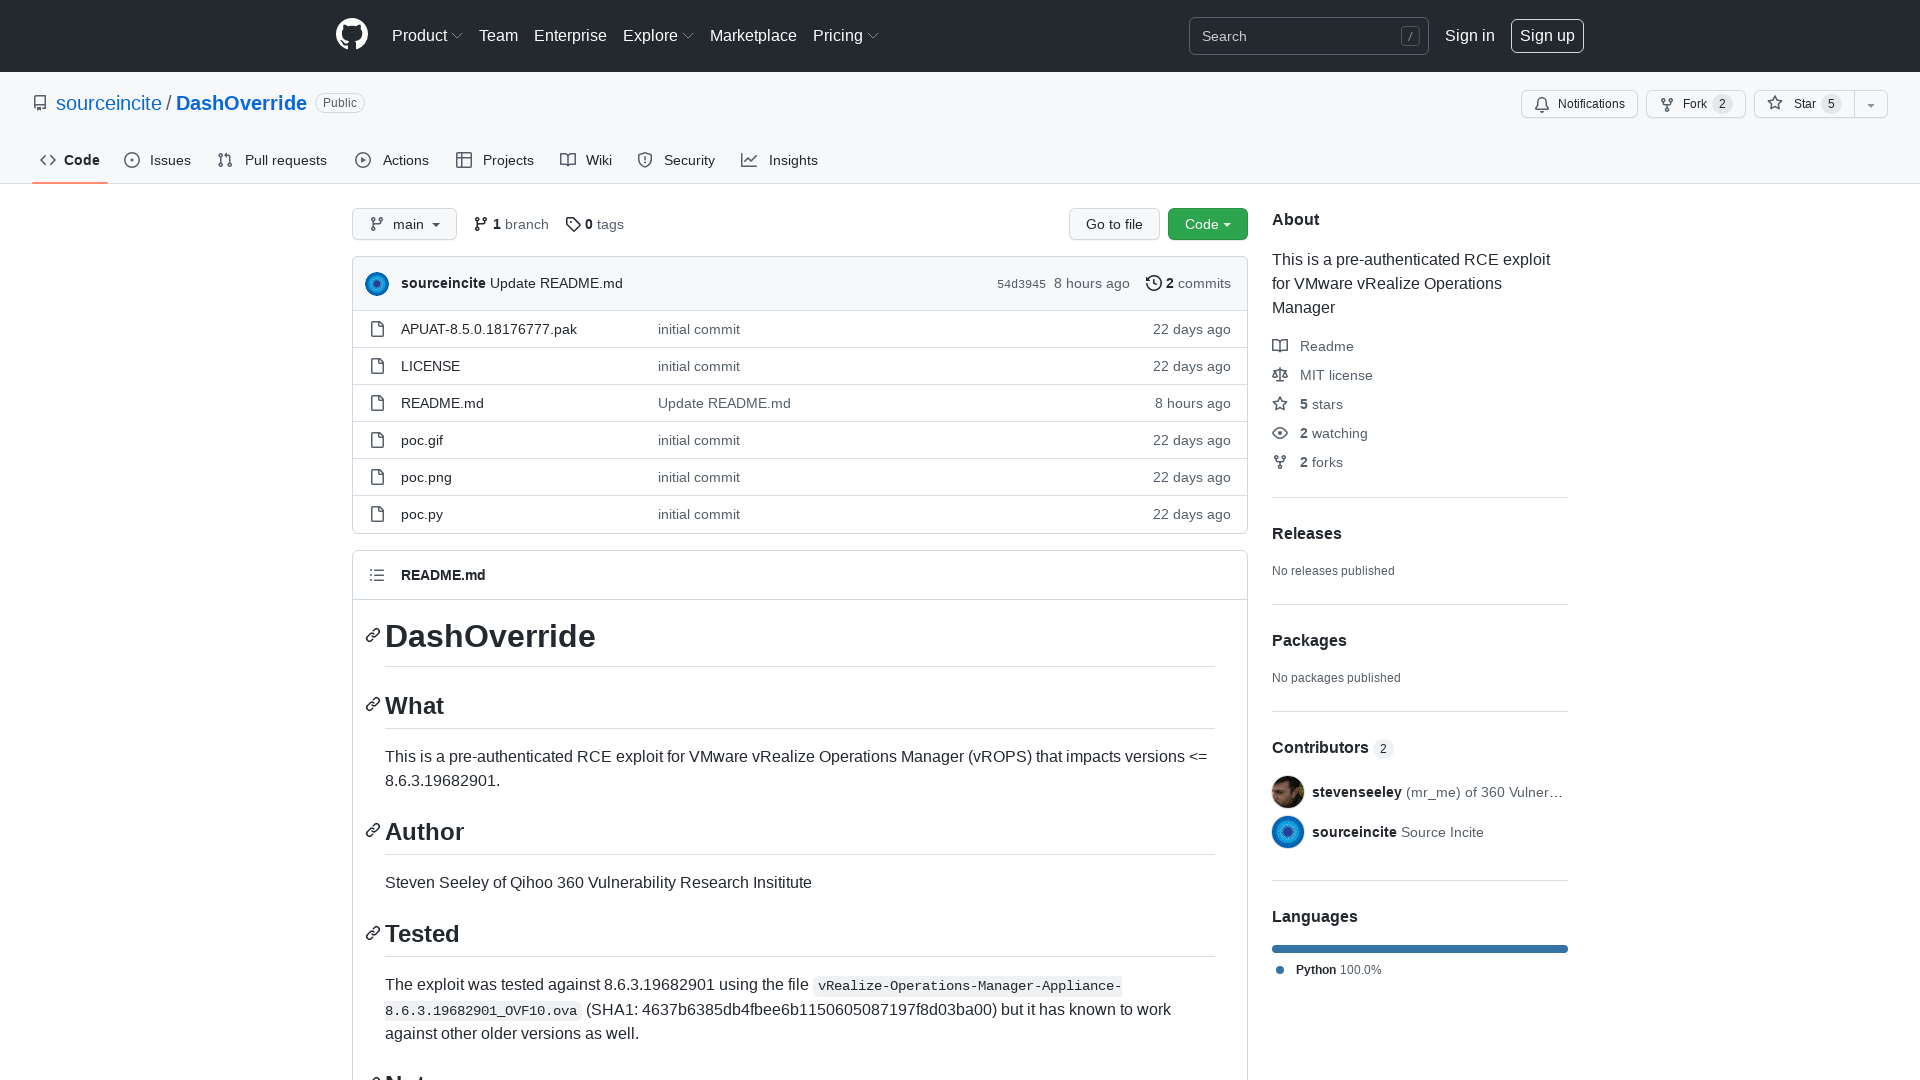Open the green Code dropdown

click(x=1207, y=224)
